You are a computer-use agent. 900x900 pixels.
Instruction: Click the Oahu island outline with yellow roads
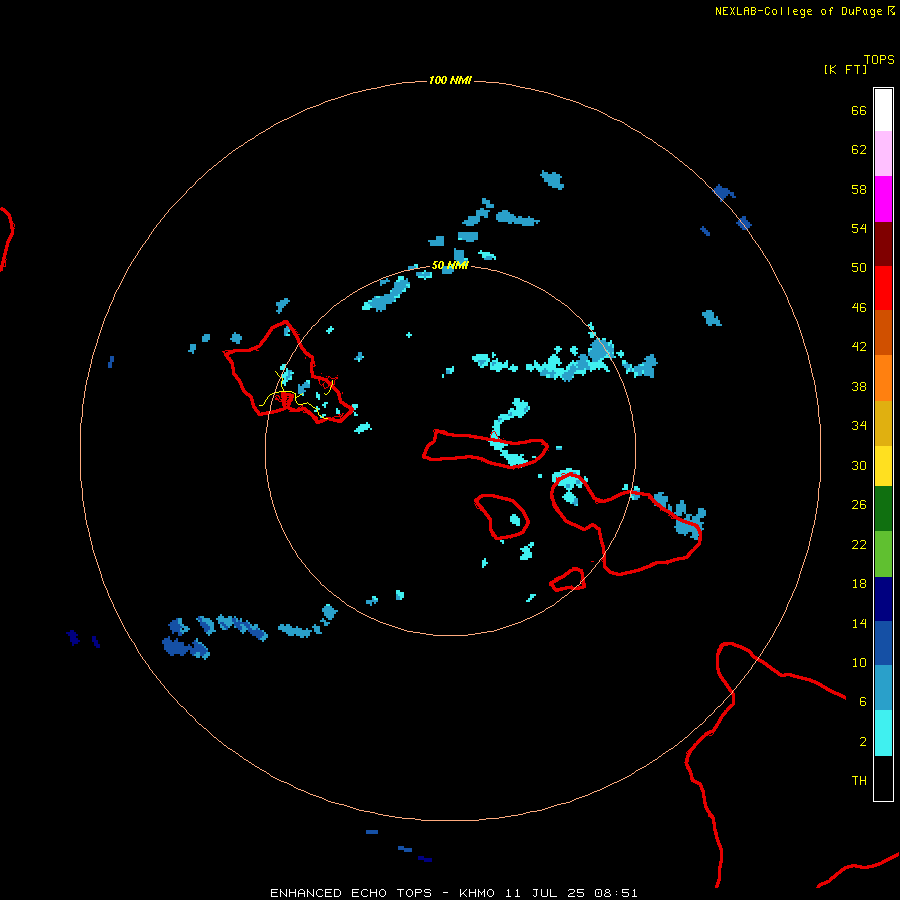point(287,373)
